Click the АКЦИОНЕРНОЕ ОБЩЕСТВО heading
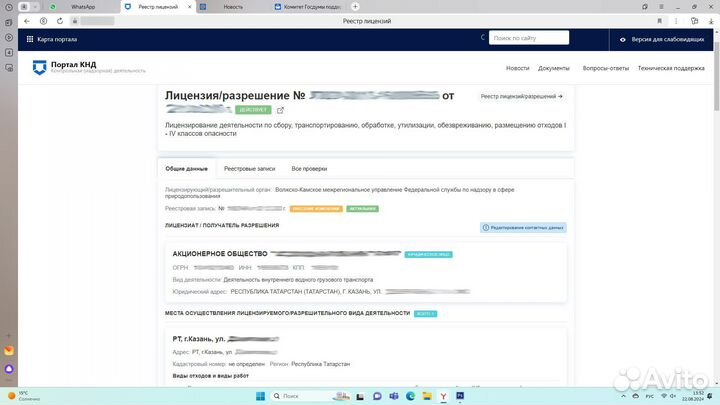This screenshot has height=405, width=720. click(x=220, y=254)
